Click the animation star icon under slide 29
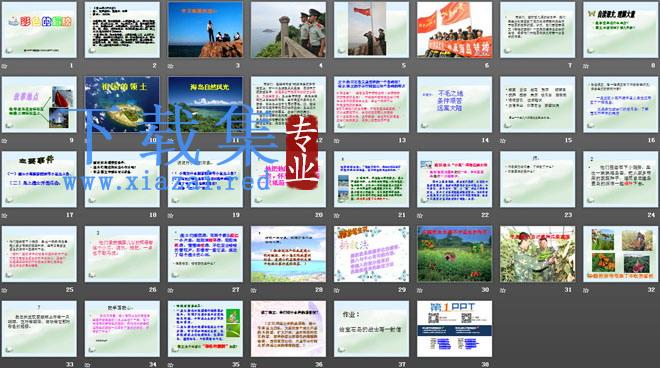The width and height of the screenshot is (660, 368). click(337, 290)
